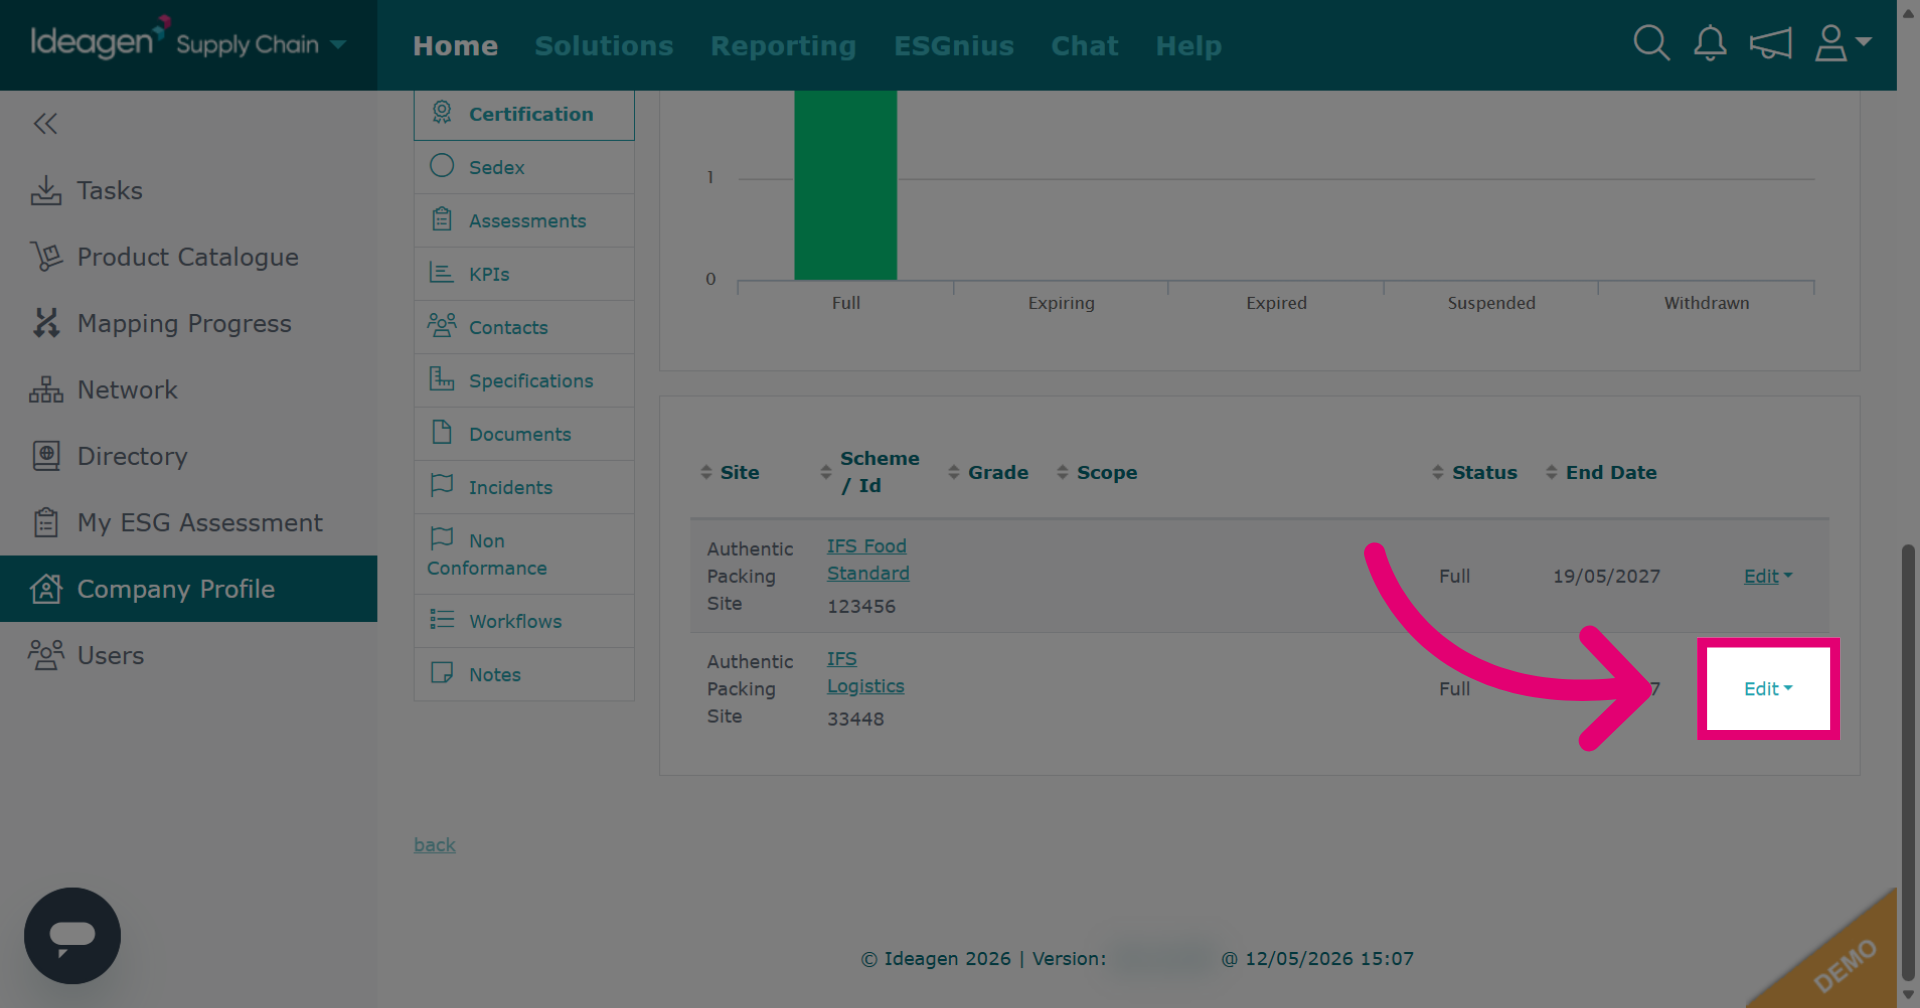Click the Contacts people icon
Screen dimensions: 1920x1008
click(x=442, y=325)
